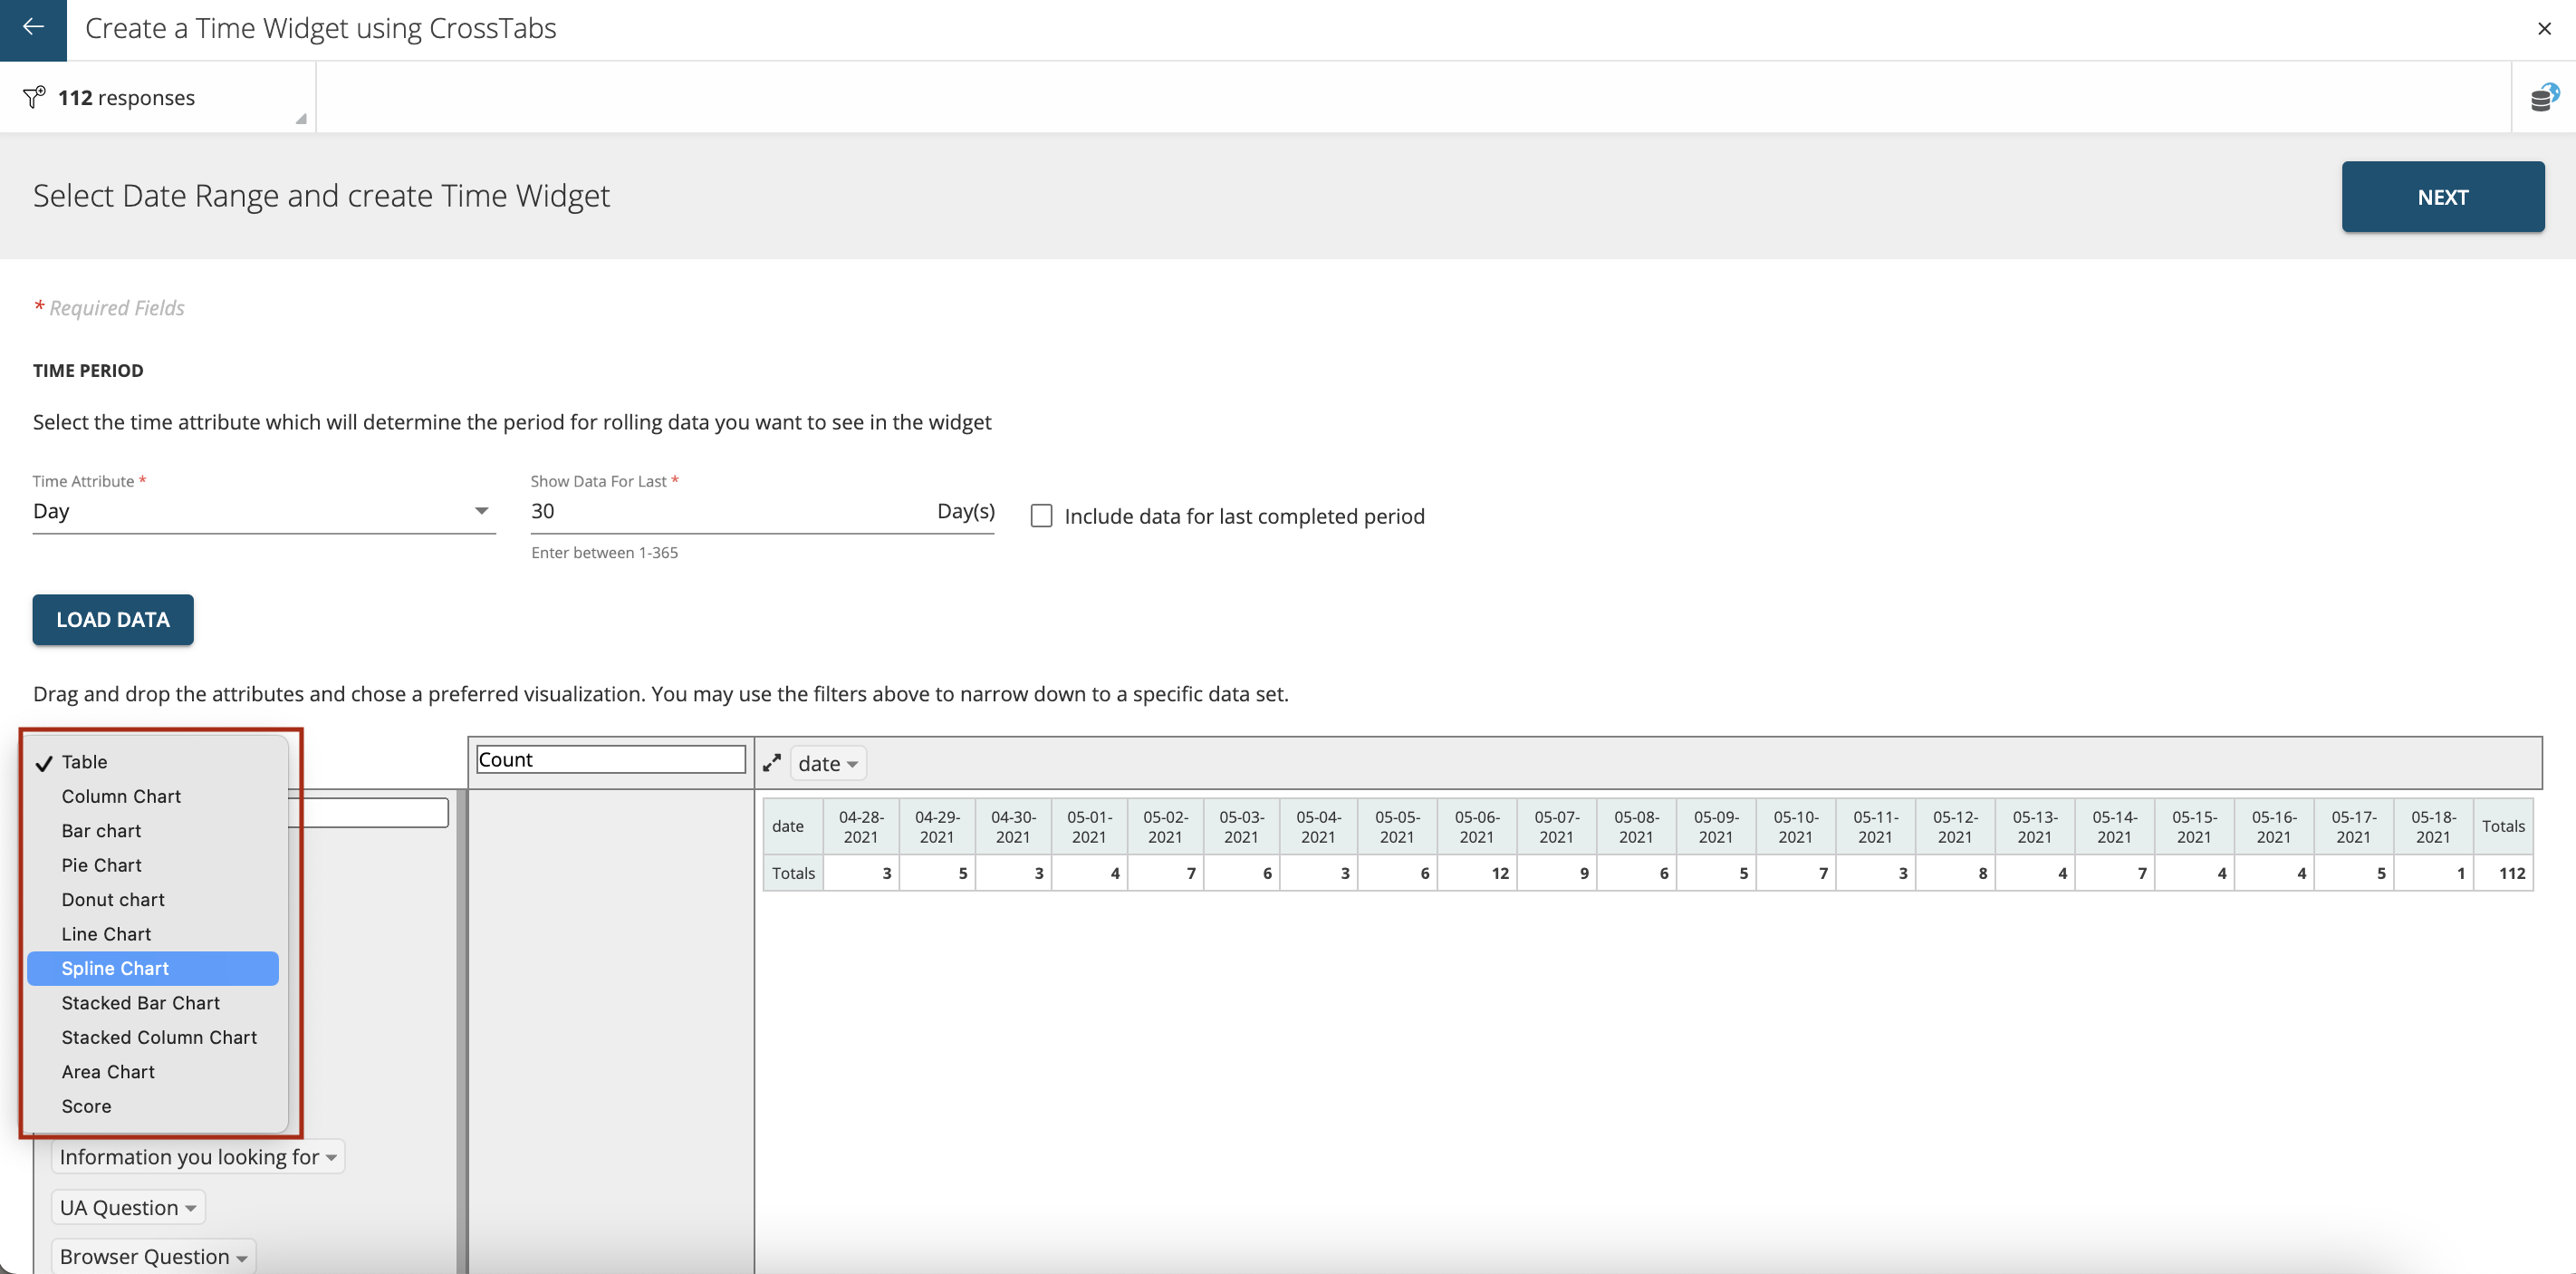Click the Totals column header

(x=2503, y=826)
